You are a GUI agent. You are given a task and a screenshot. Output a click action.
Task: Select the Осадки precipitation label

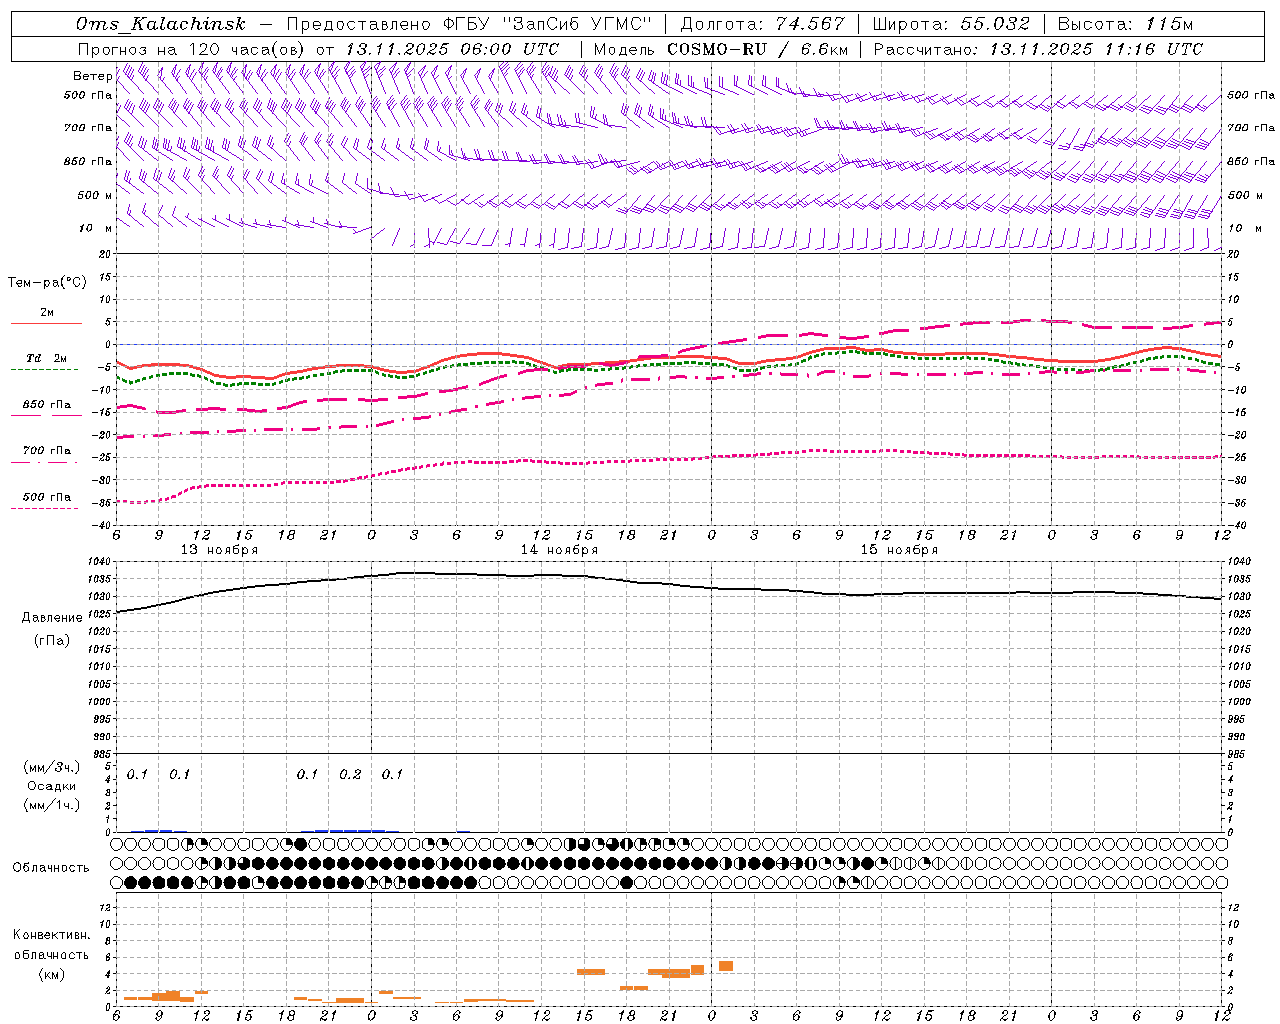(x=52, y=786)
